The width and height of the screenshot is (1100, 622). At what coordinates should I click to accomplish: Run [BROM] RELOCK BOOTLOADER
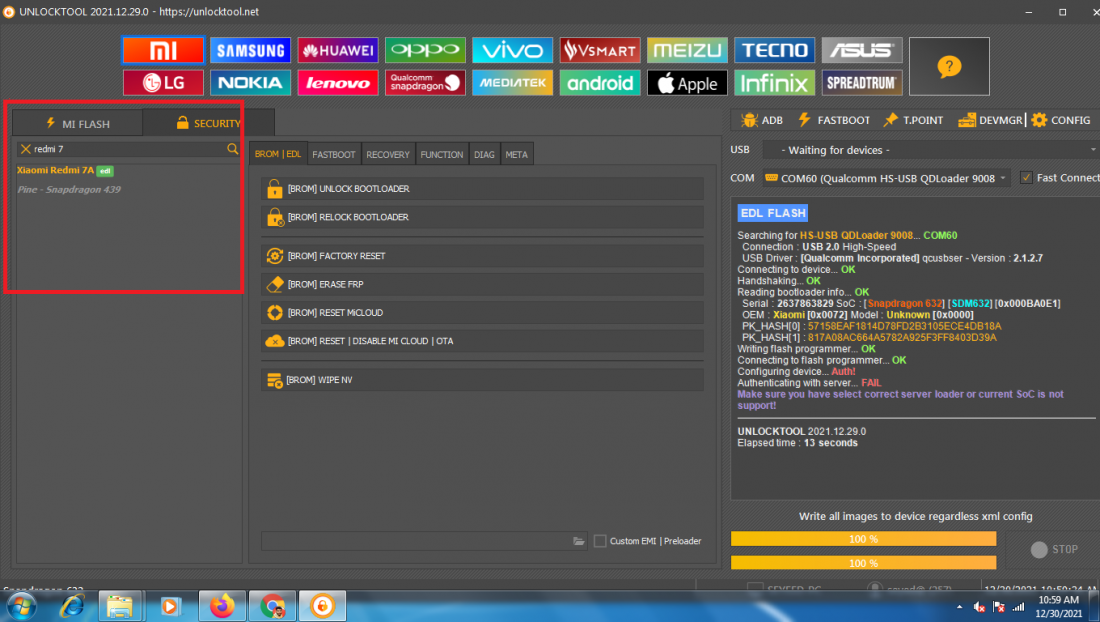point(482,217)
